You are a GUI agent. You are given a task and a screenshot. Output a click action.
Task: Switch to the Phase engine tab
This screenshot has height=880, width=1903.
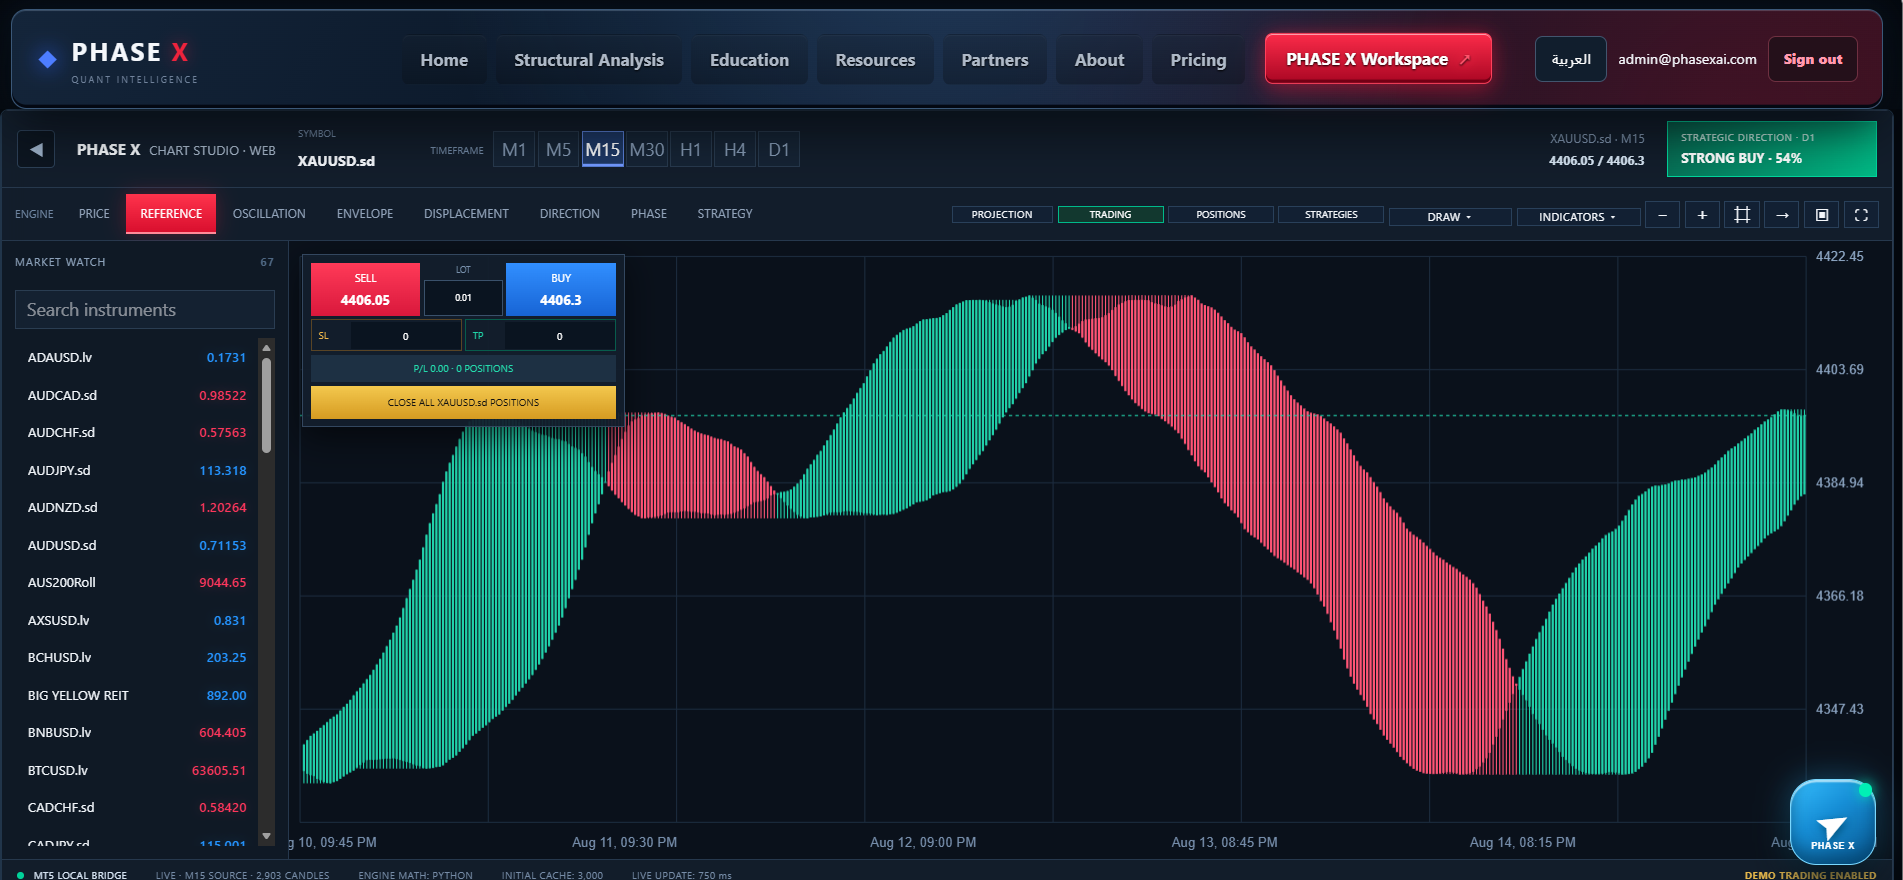649,214
